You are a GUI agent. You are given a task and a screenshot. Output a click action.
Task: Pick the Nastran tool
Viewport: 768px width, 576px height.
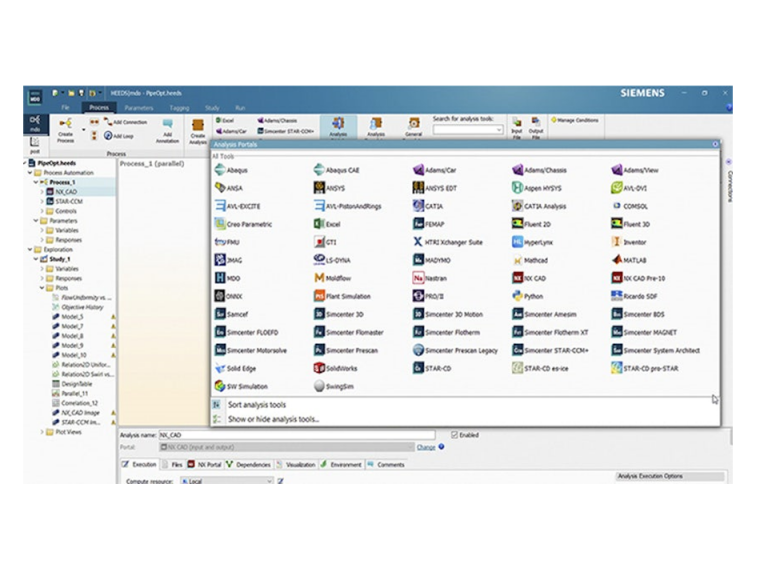(x=430, y=278)
